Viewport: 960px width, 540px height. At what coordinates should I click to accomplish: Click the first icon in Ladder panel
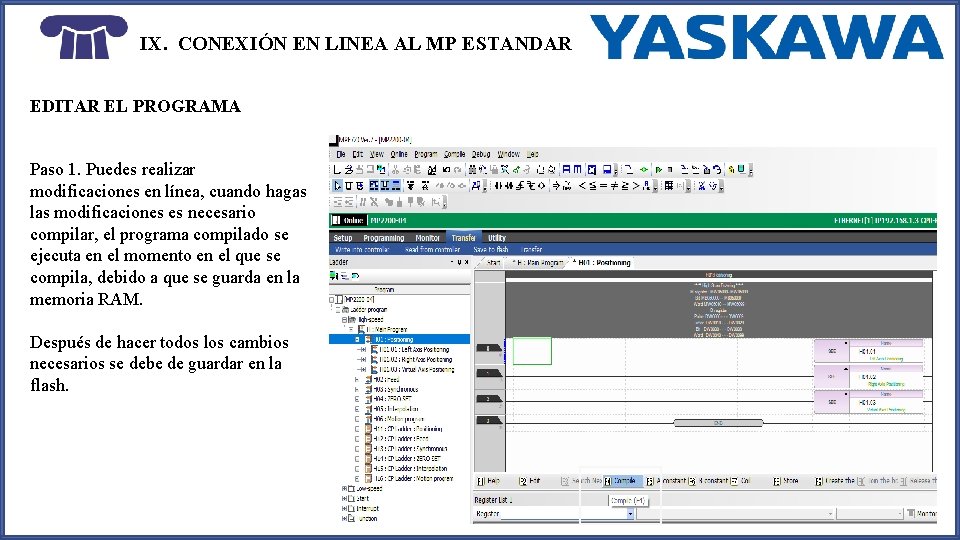click(x=334, y=276)
